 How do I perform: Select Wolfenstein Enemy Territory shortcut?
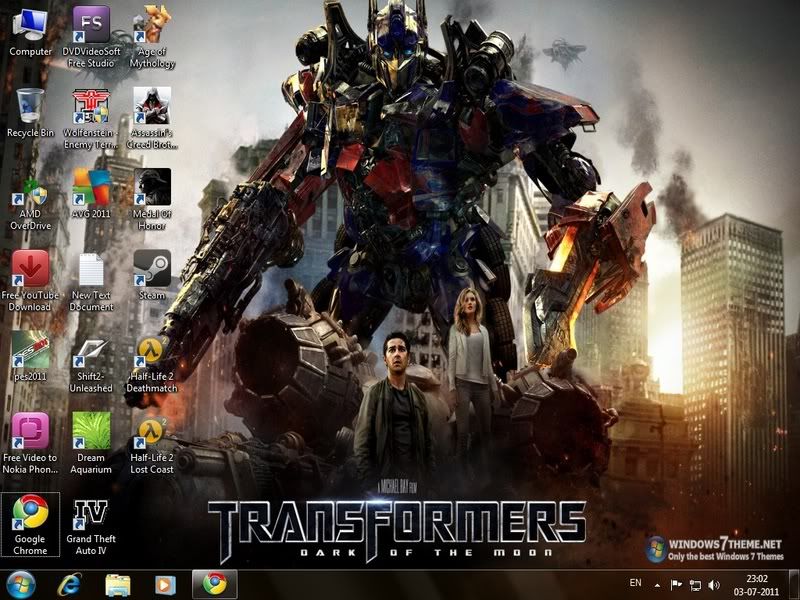[91, 118]
